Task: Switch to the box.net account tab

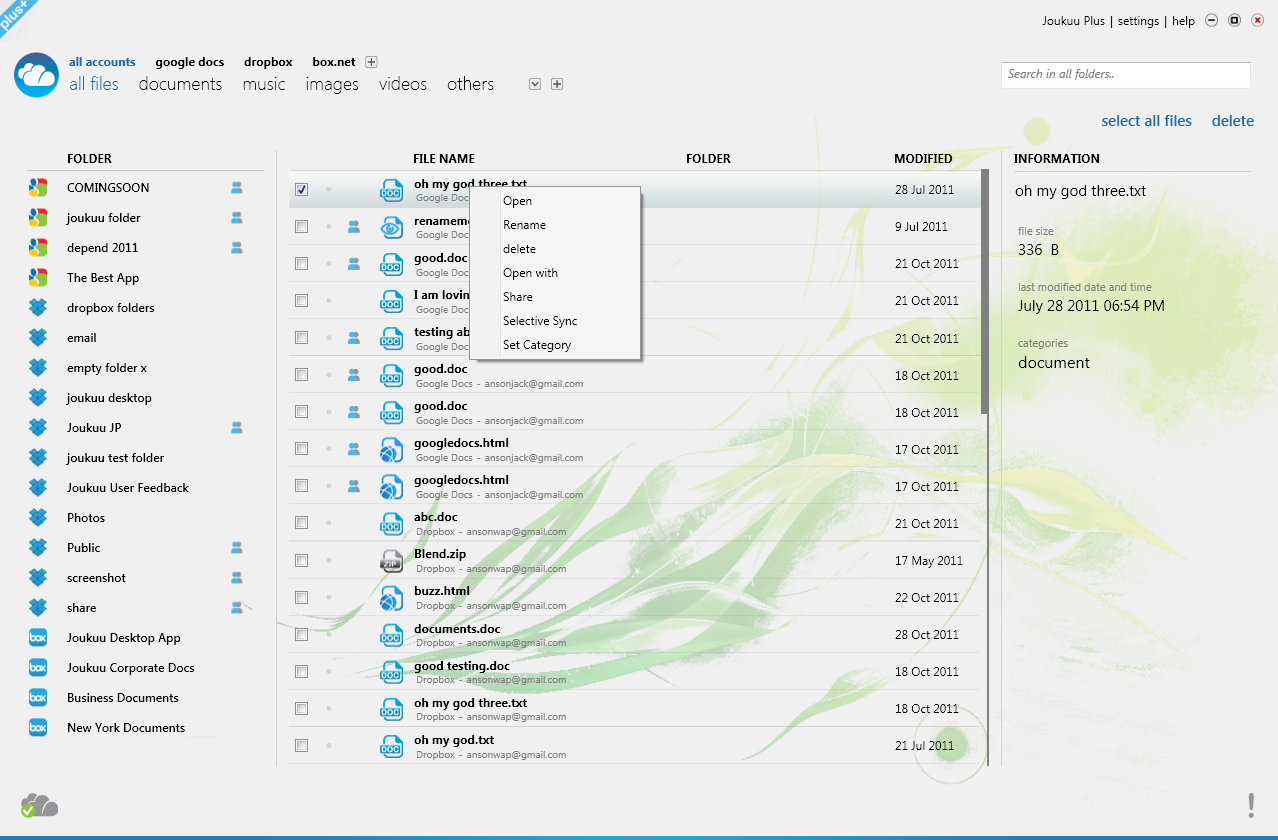Action: point(334,62)
